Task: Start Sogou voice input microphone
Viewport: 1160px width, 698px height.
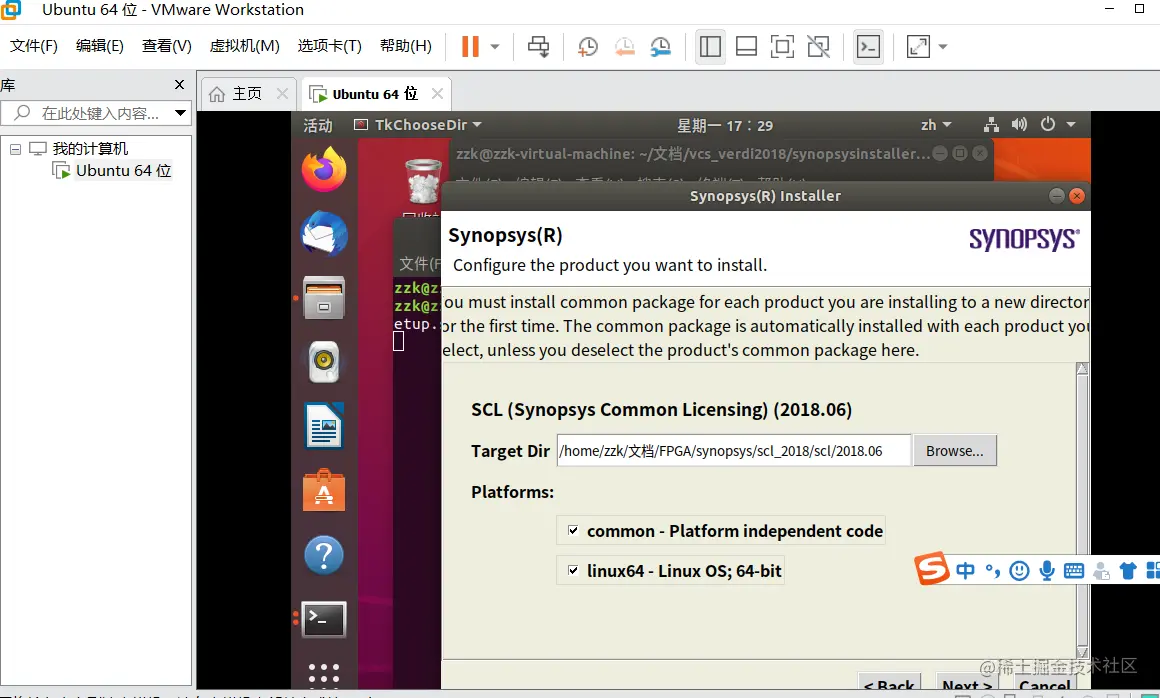Action: click(1047, 571)
